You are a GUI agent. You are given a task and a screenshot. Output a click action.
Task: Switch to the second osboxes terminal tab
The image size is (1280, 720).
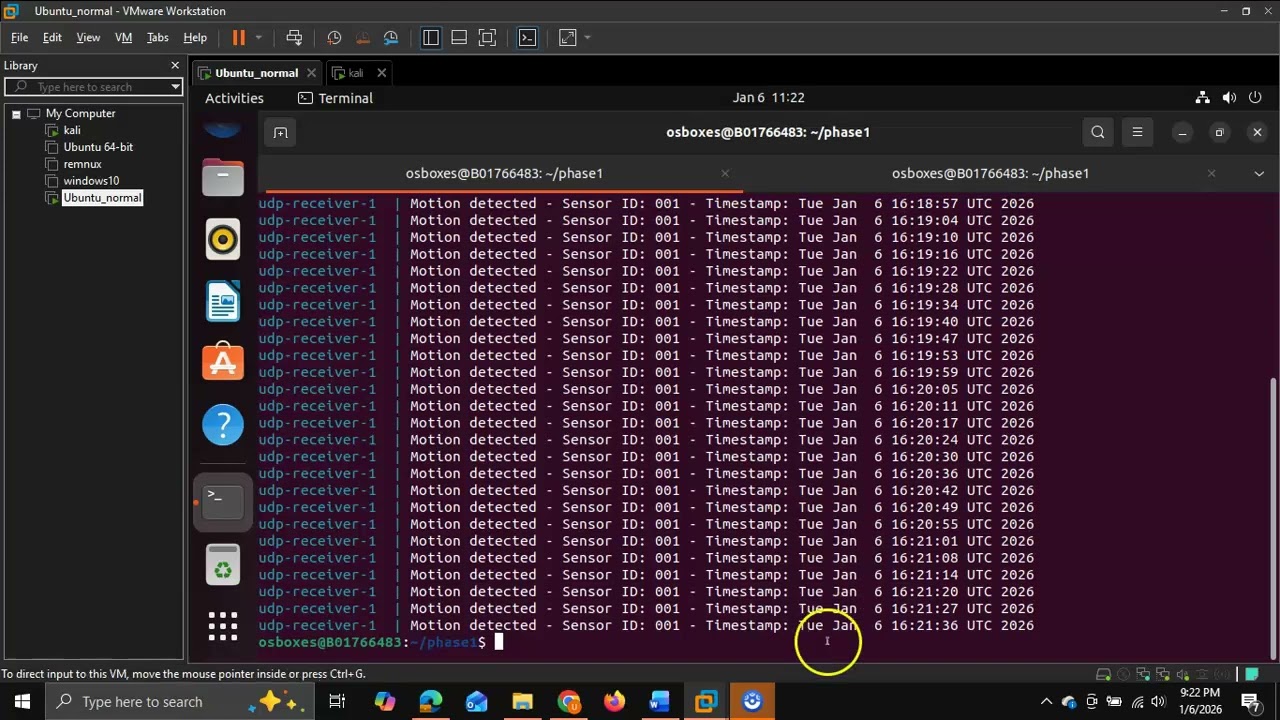[x=990, y=173]
